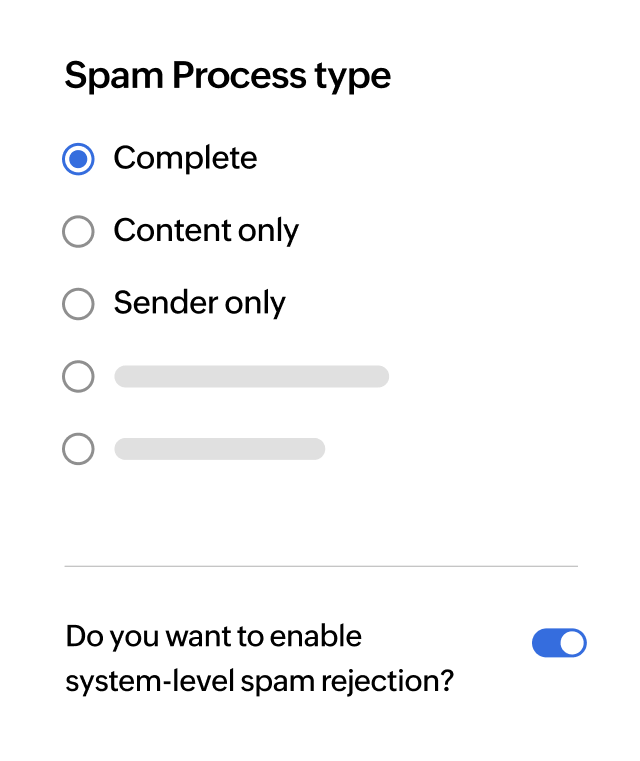The width and height of the screenshot is (640, 761).
Task: Select the Sender only radio button
Action: click(78, 304)
